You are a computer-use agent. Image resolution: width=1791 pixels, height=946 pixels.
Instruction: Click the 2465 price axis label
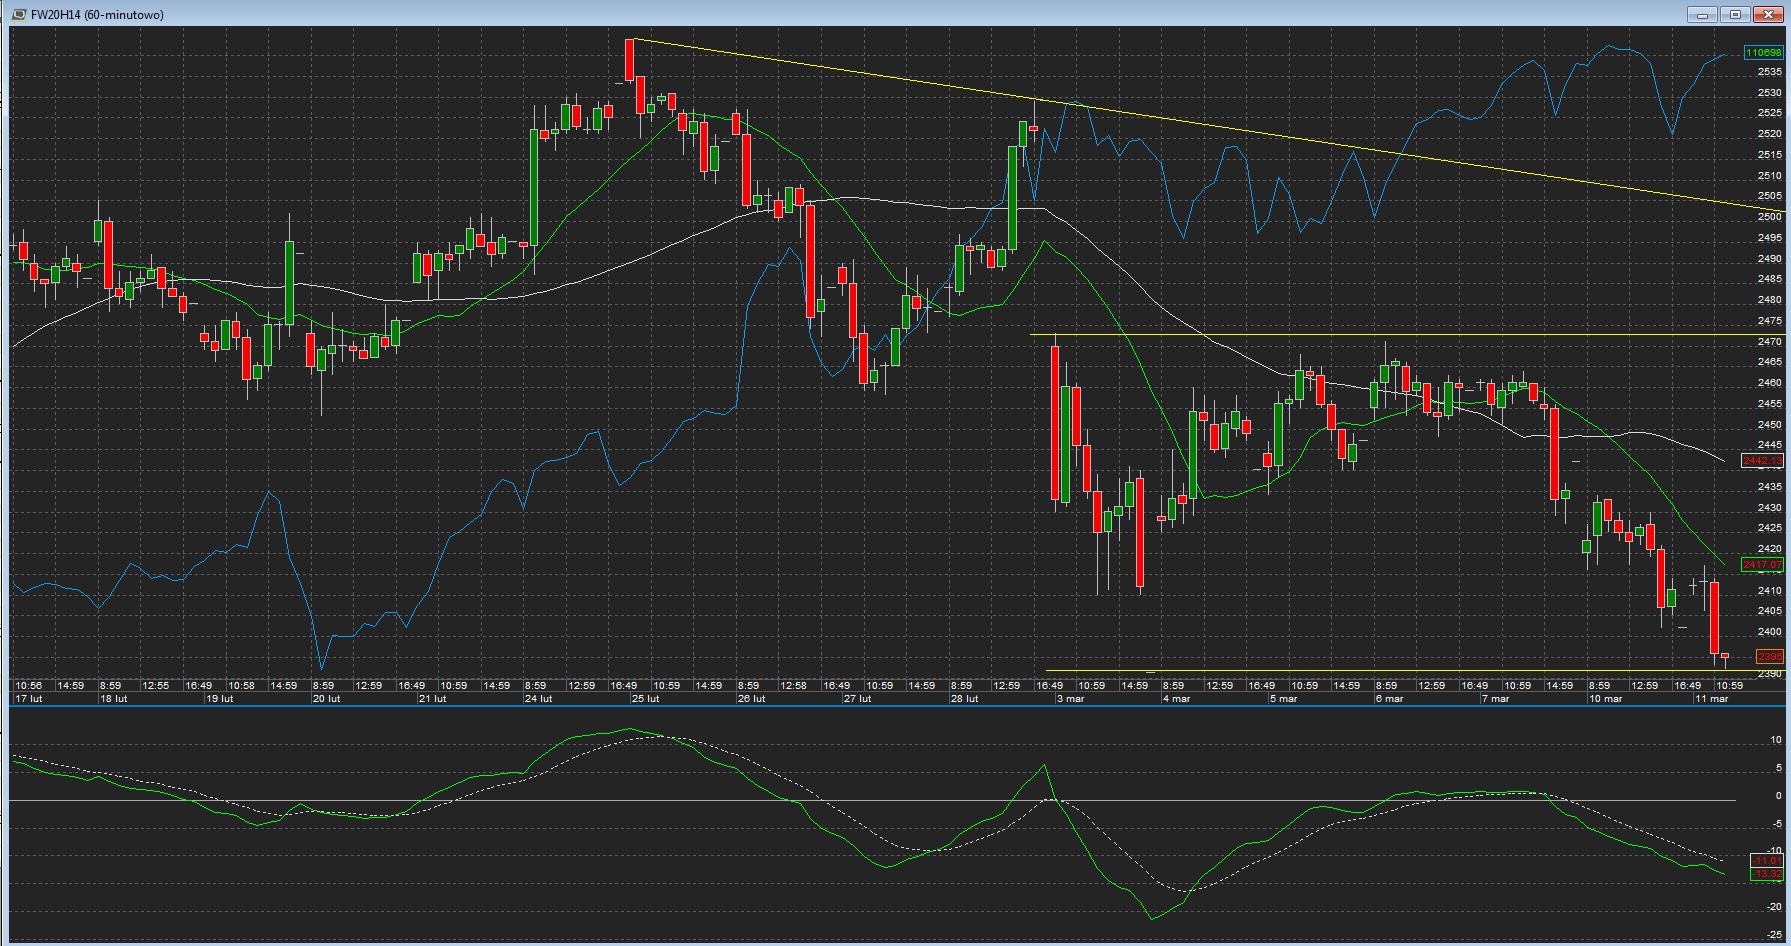tap(1769, 362)
